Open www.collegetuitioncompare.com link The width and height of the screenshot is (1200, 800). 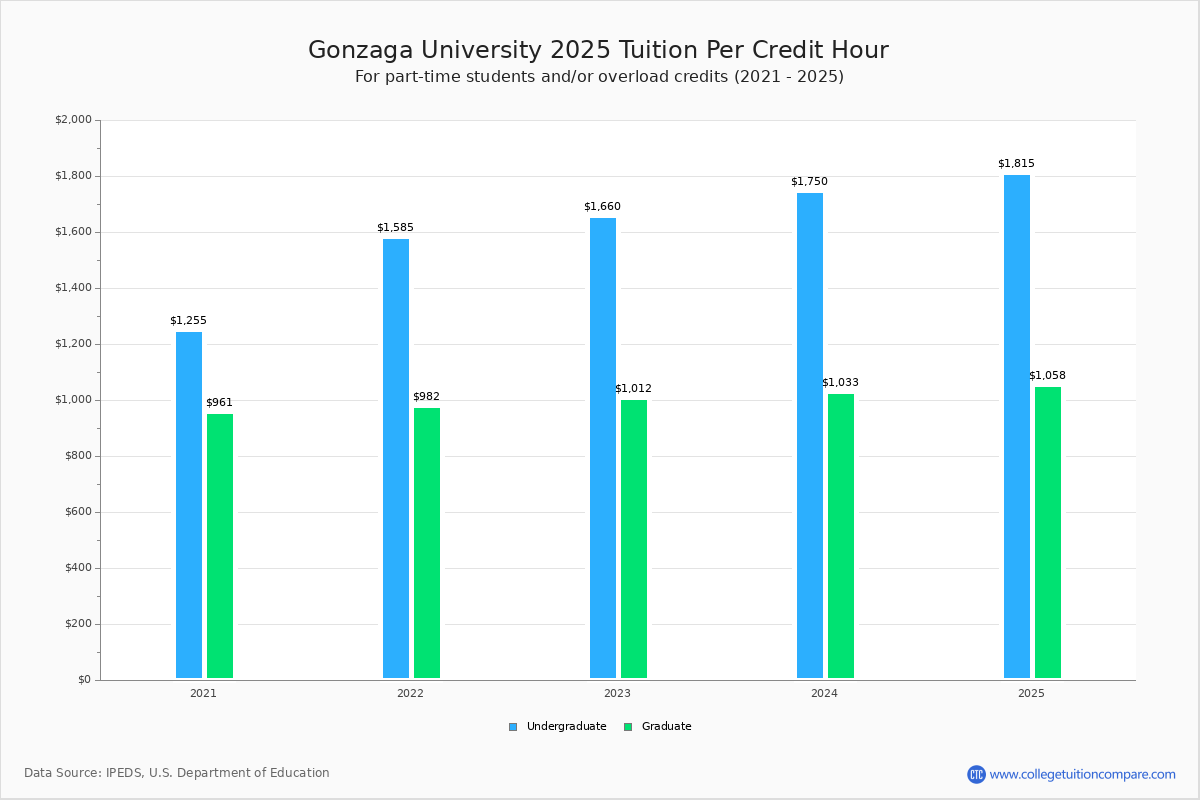[x=1082, y=774]
